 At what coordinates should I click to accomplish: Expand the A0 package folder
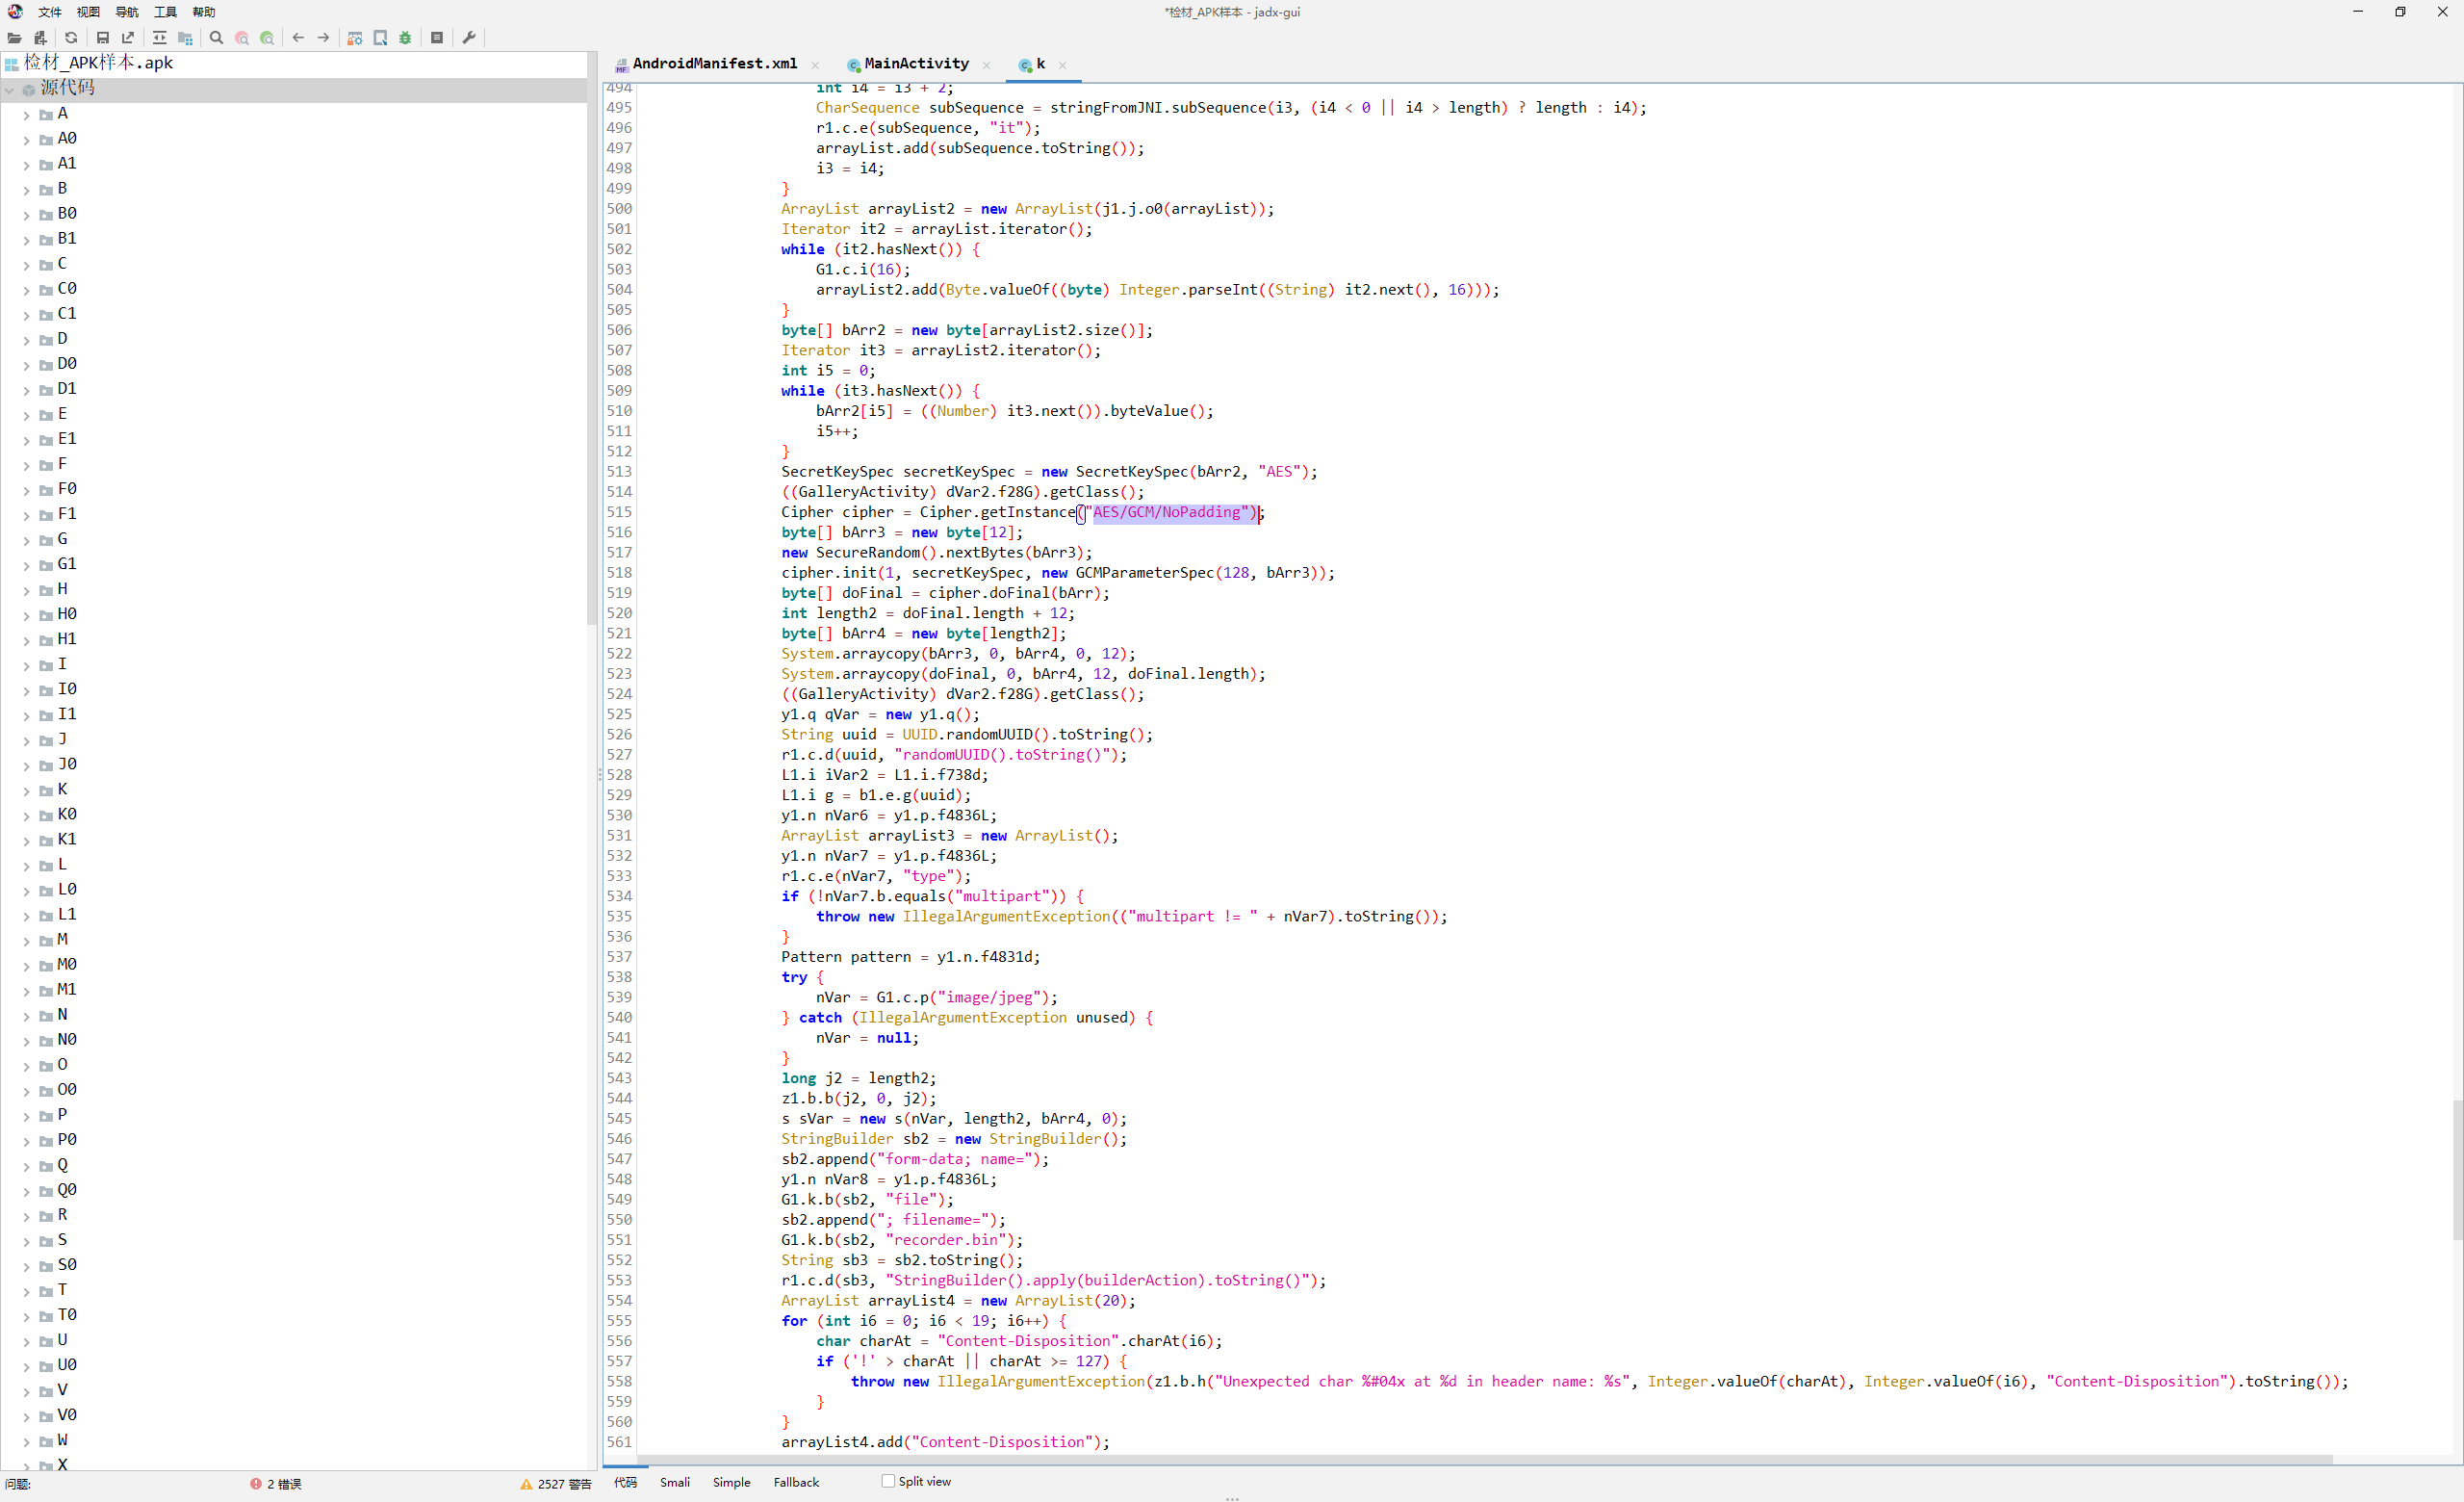tap(26, 140)
